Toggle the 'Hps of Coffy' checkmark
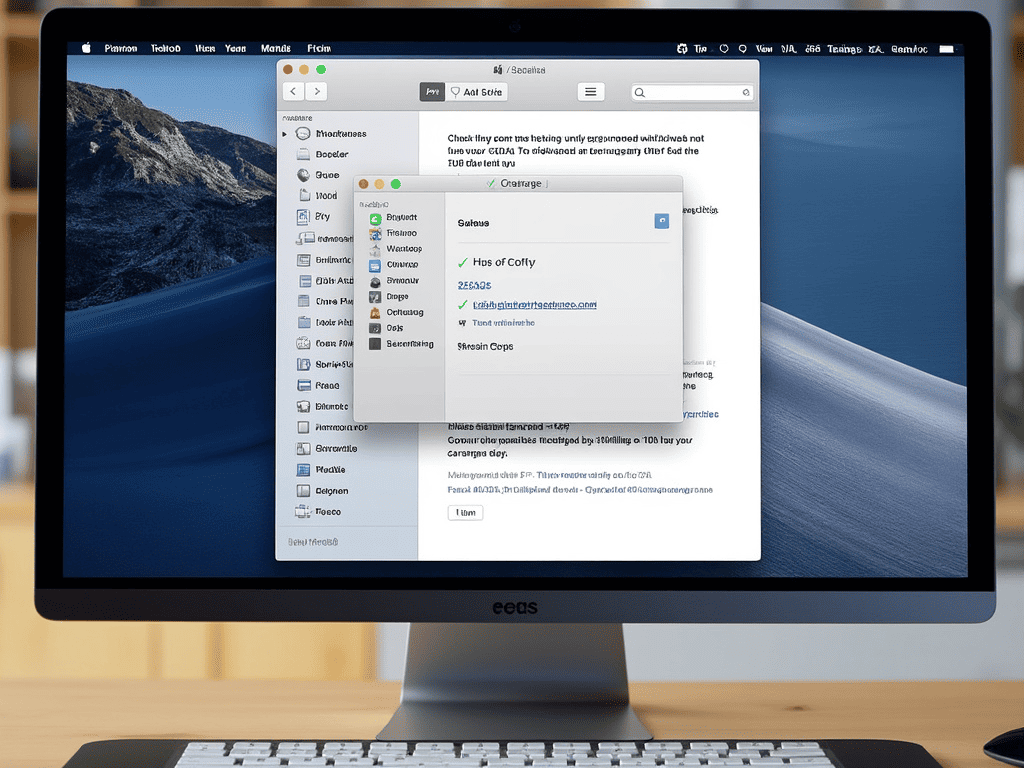 tap(462, 262)
